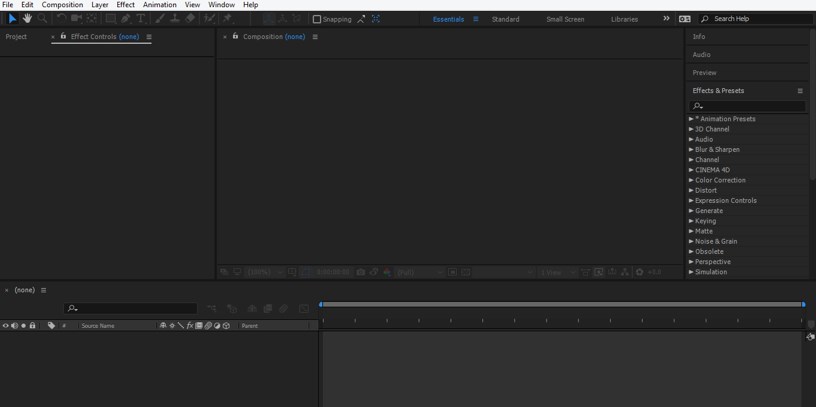This screenshot has height=407, width=816.
Task: Select the Selection arrow tool
Action: click(x=12, y=19)
